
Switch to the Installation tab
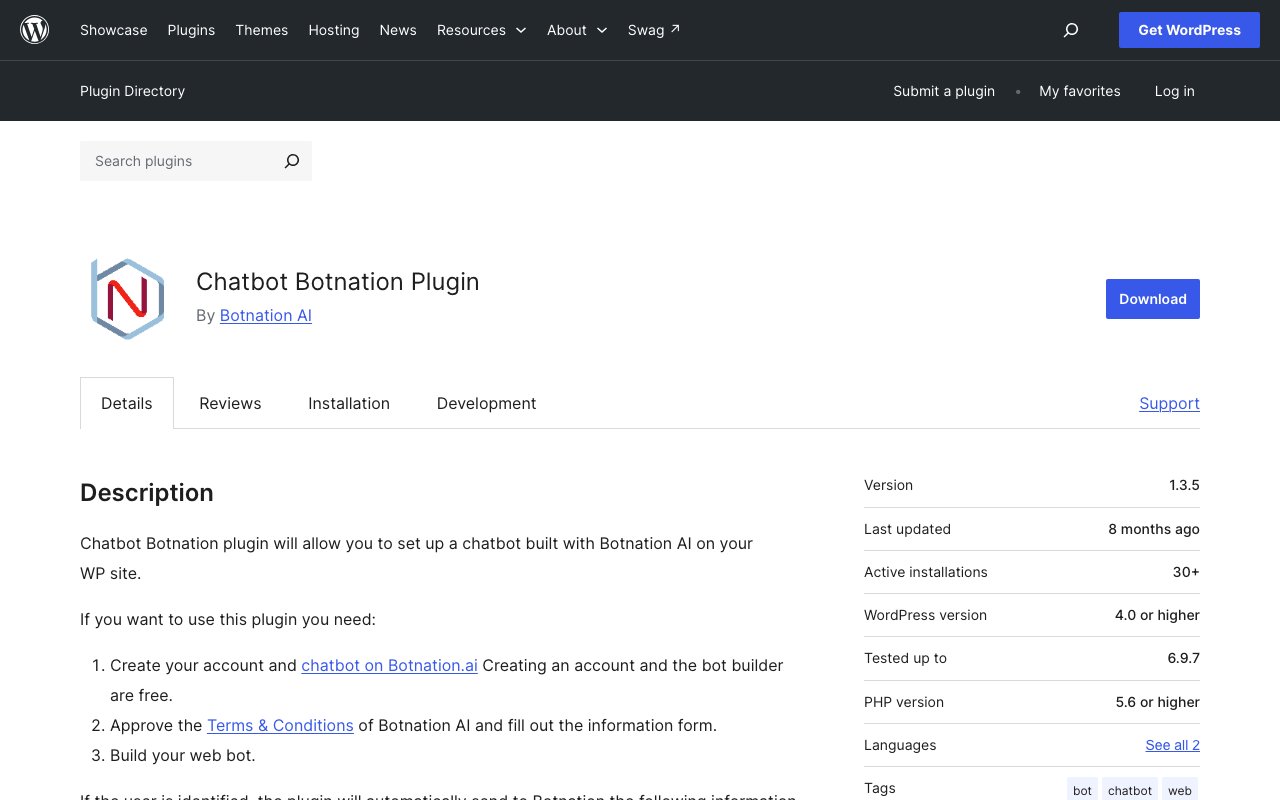point(349,403)
